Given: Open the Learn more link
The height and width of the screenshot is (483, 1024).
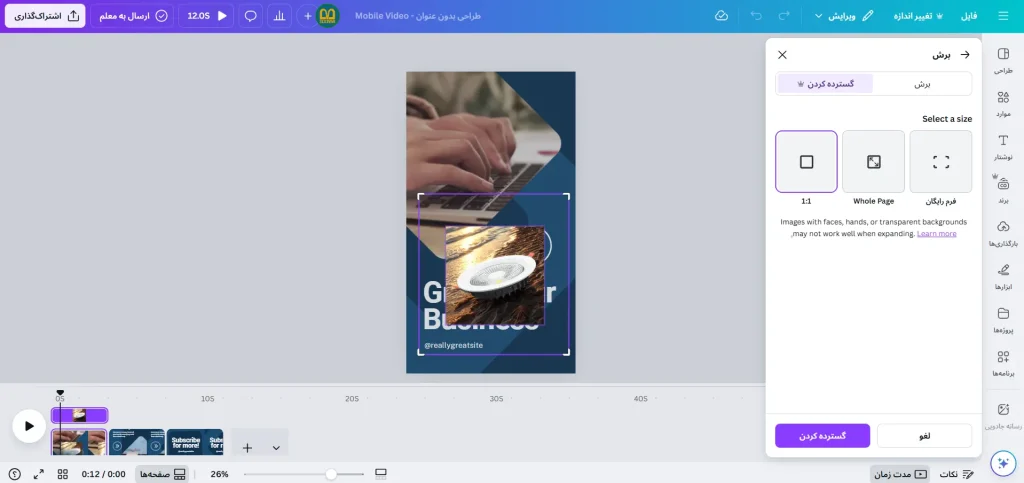Looking at the screenshot, I should pyautogui.click(x=936, y=234).
